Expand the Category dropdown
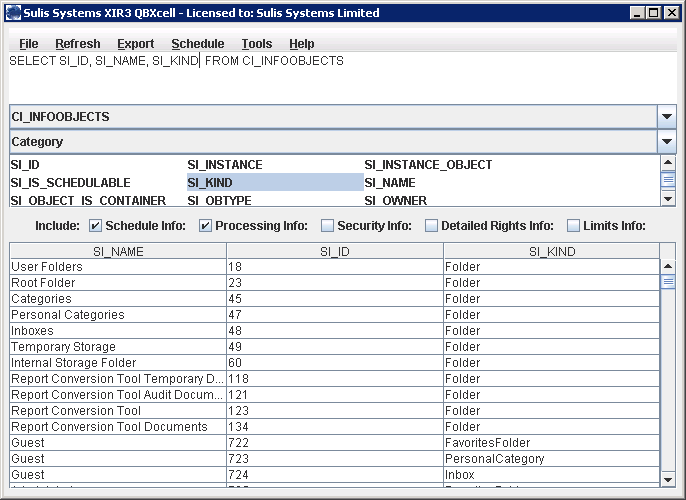Viewport: 686px width, 500px height. 667,142
